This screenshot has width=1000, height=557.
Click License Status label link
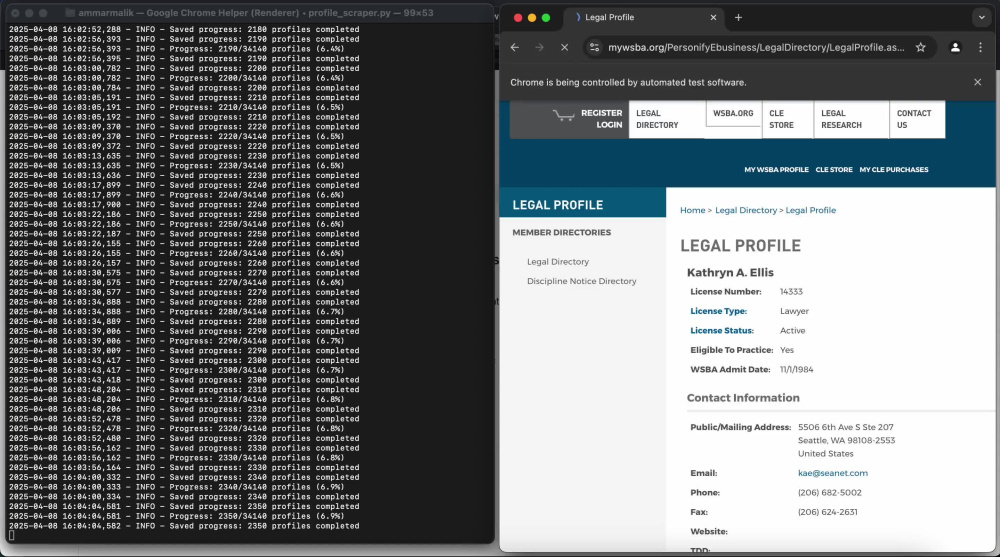pos(721,330)
